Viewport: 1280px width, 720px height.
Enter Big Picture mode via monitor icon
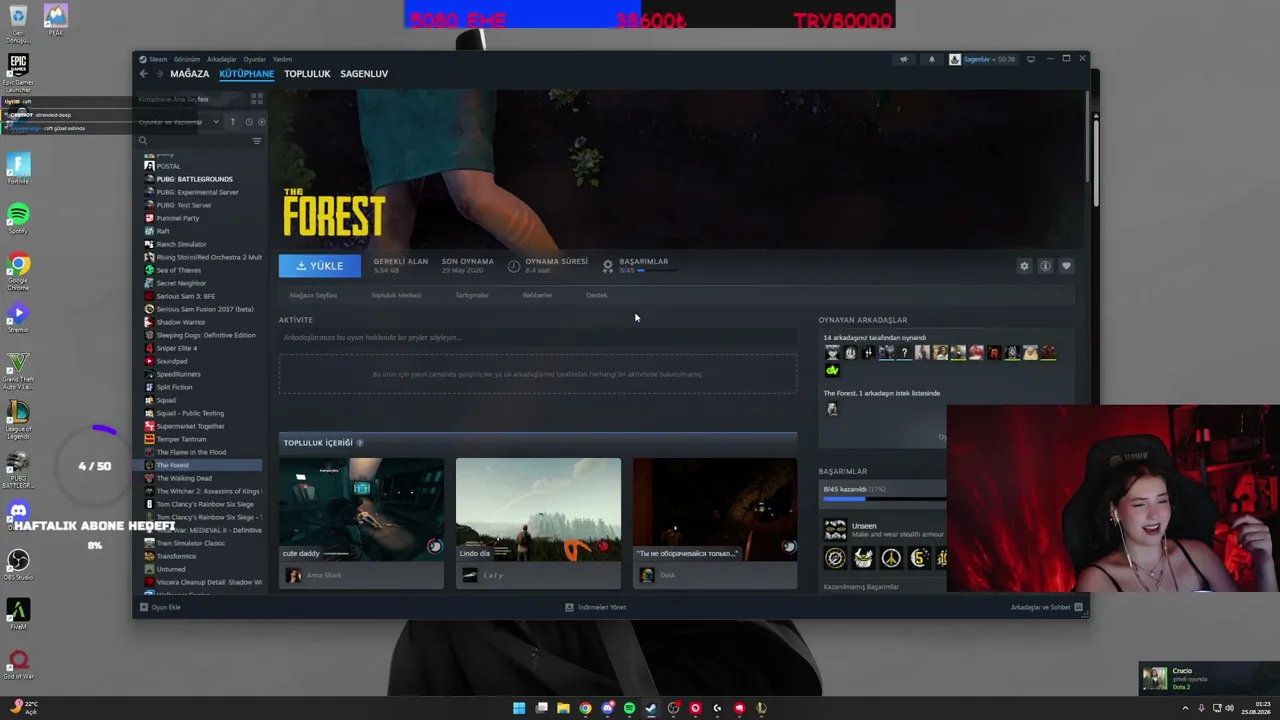click(1031, 59)
